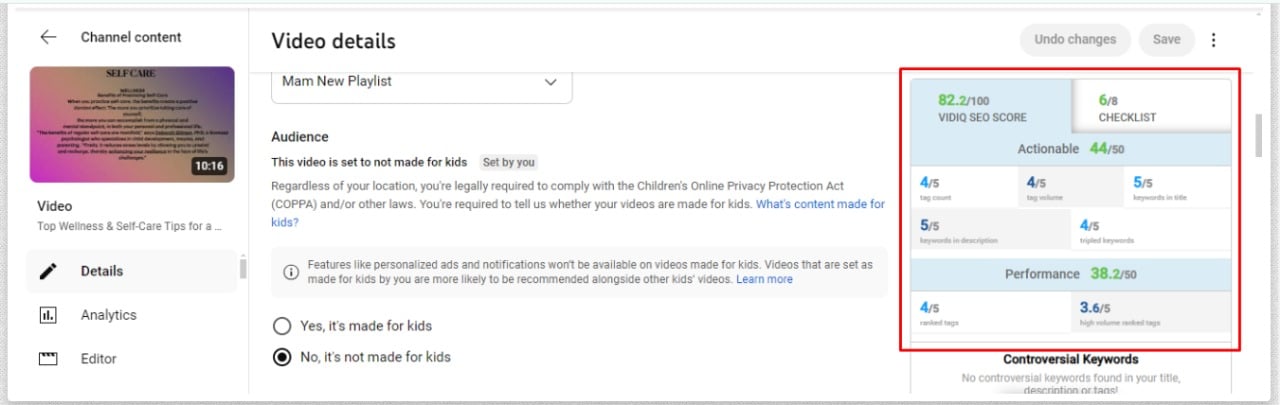Click the page's vertical scrollbar thumb
1280x405 pixels.
tap(1258, 135)
